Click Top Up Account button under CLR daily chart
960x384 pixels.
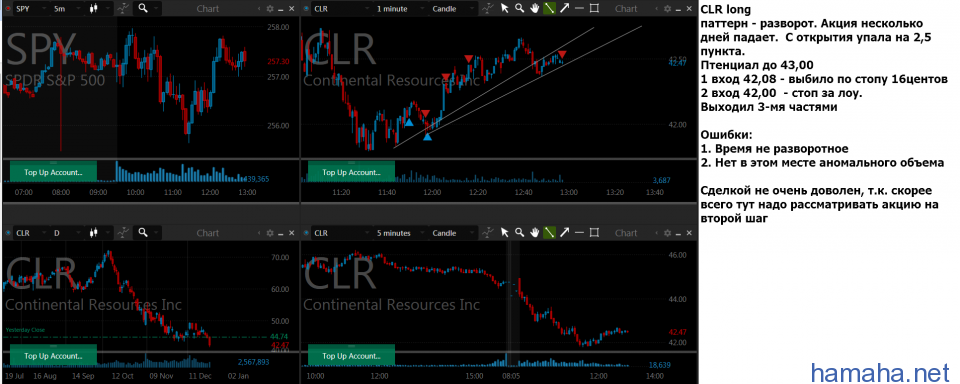coord(53,356)
